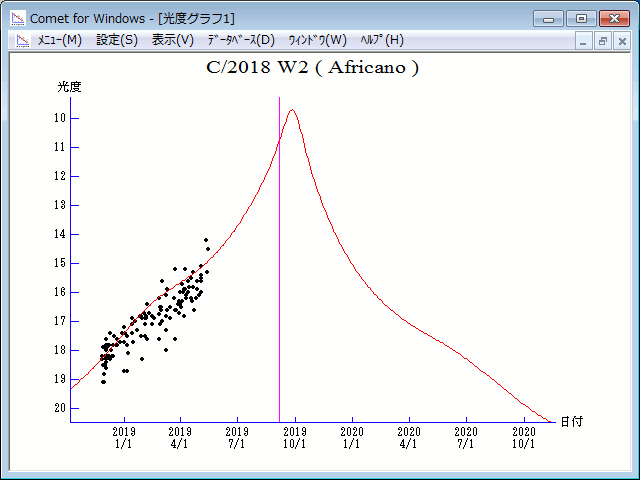The height and width of the screenshot is (480, 640).
Task: Click the graph document icon in menu bar
Action: tap(20, 40)
